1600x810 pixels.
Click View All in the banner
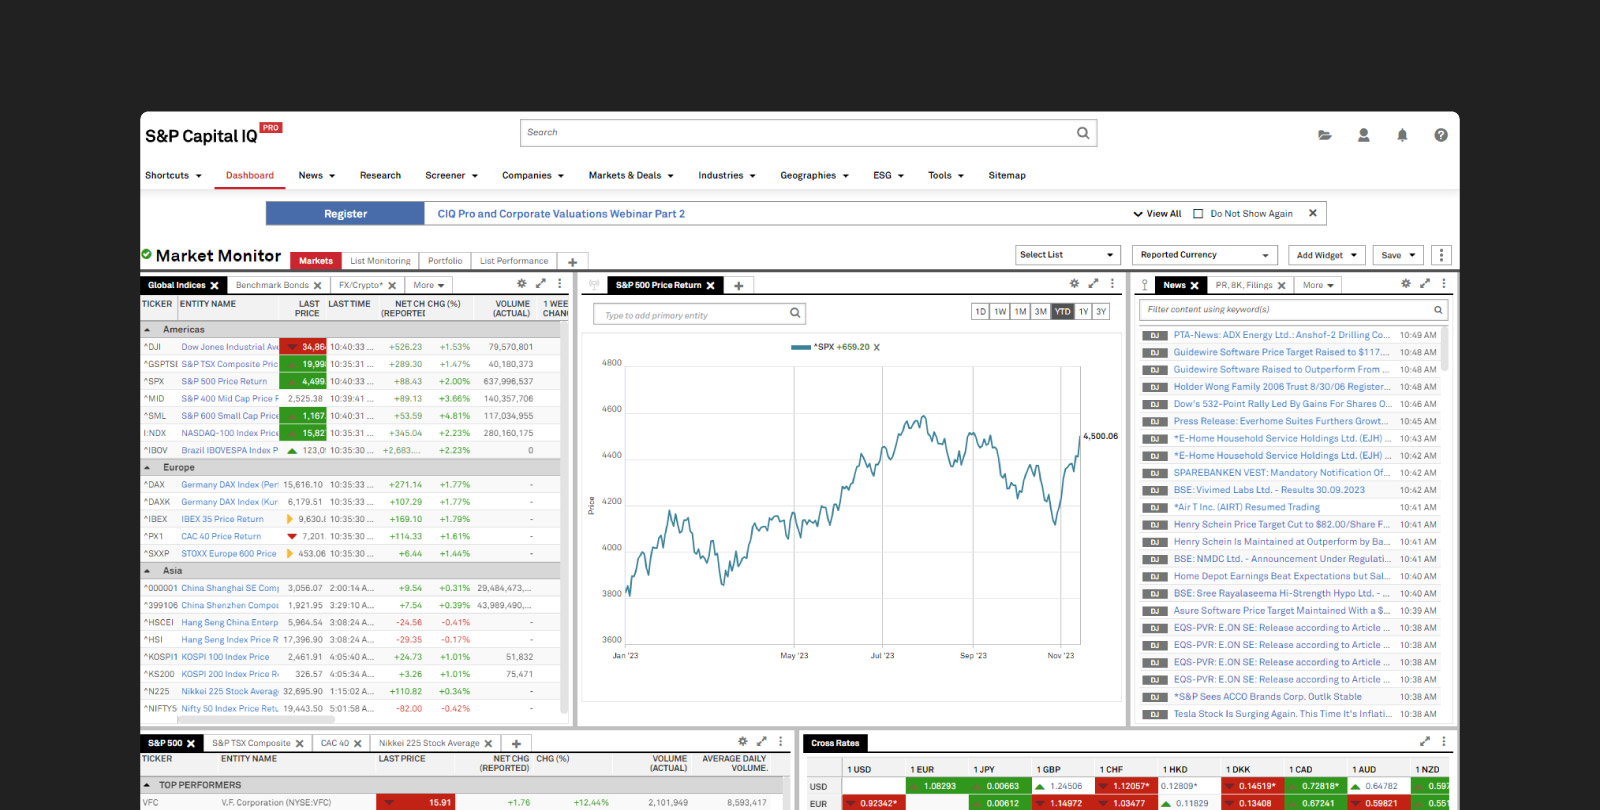1157,214
